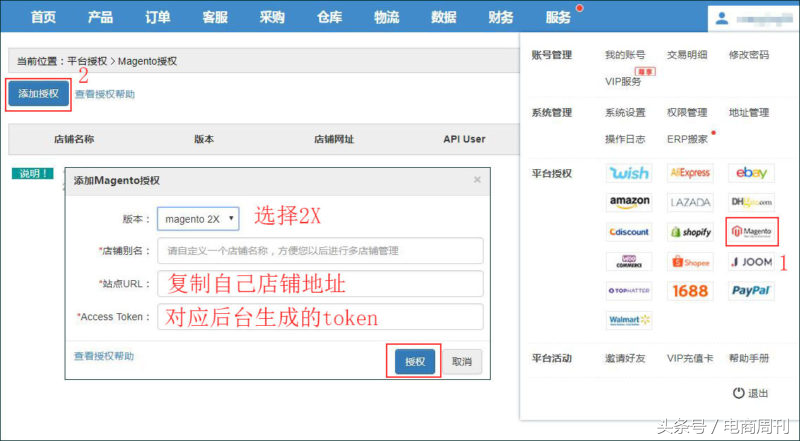Open Amazon platform authorization

pyautogui.click(x=629, y=202)
